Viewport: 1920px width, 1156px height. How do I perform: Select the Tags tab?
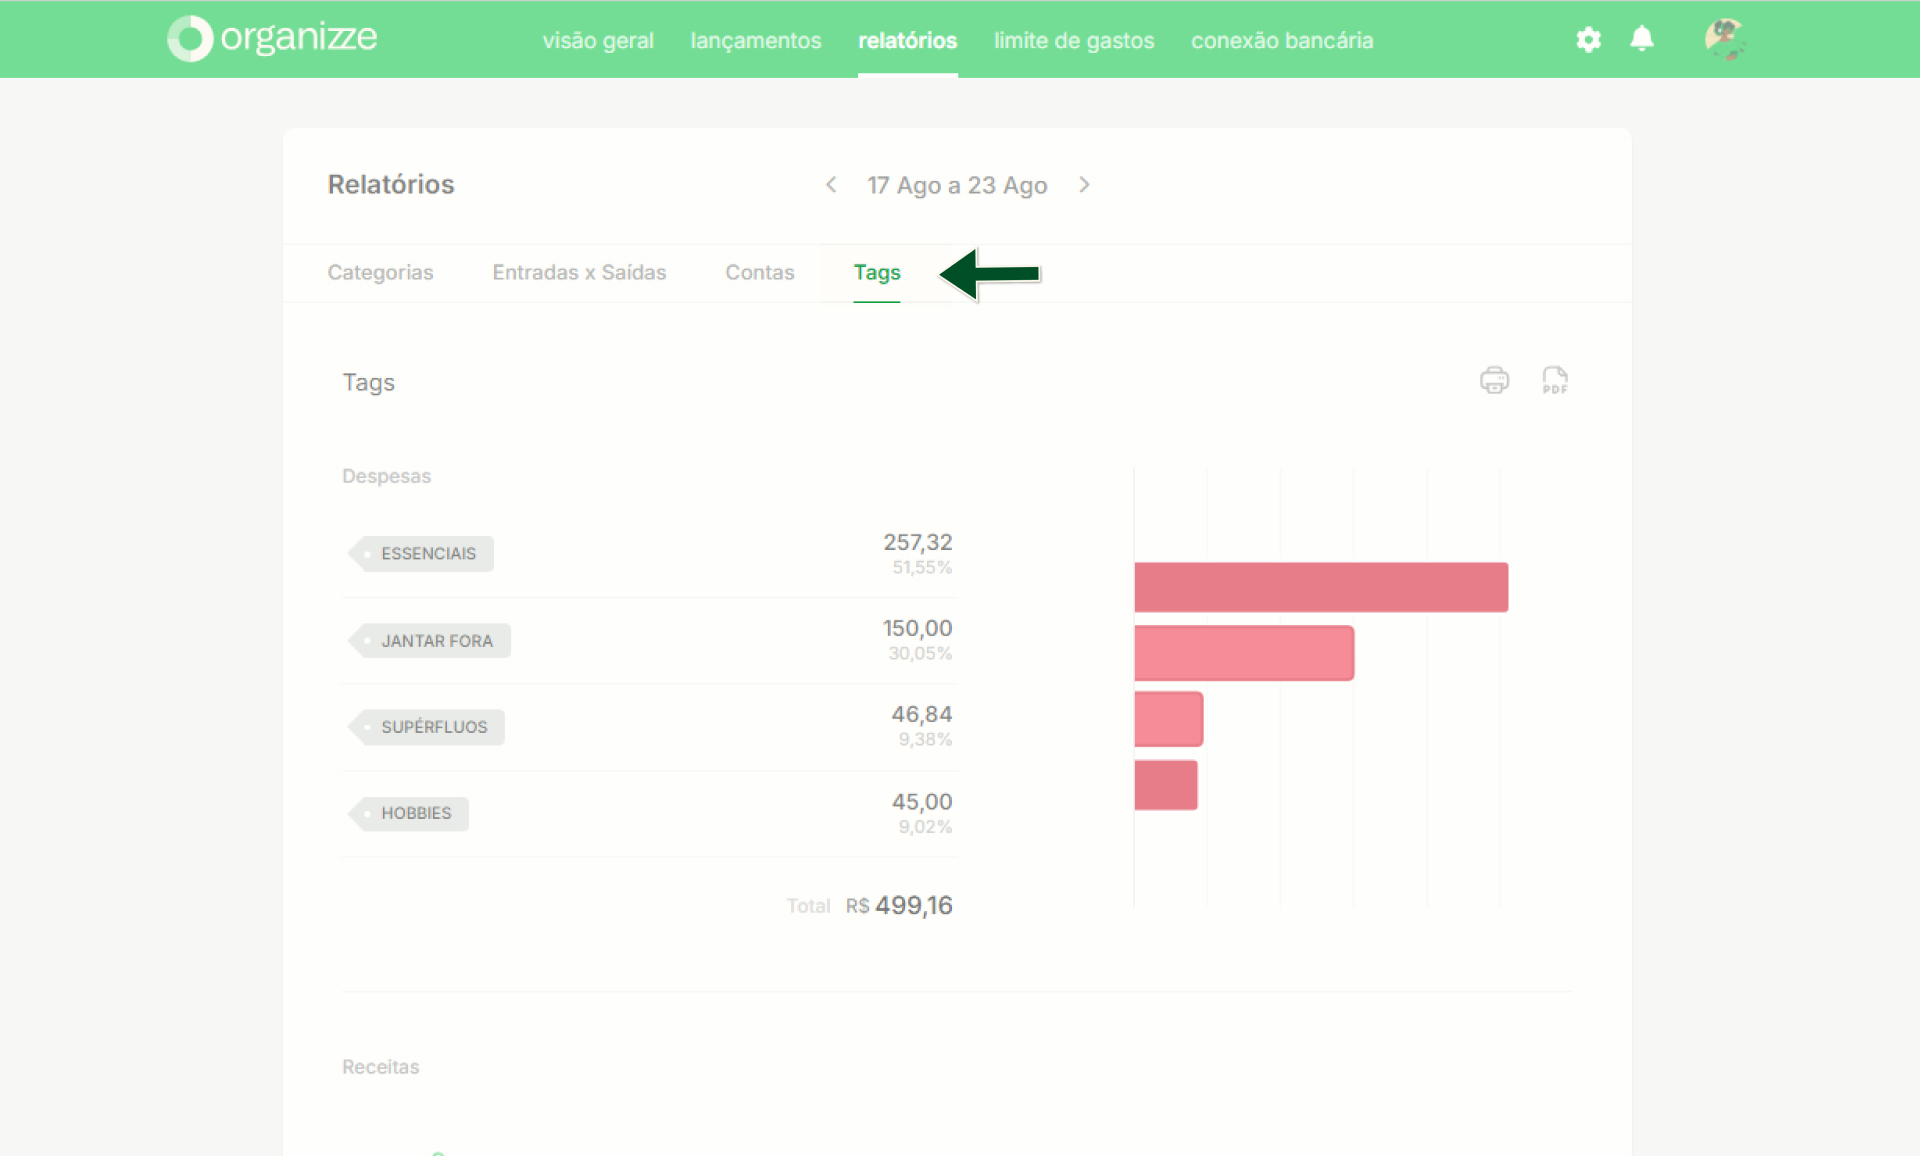[877, 272]
